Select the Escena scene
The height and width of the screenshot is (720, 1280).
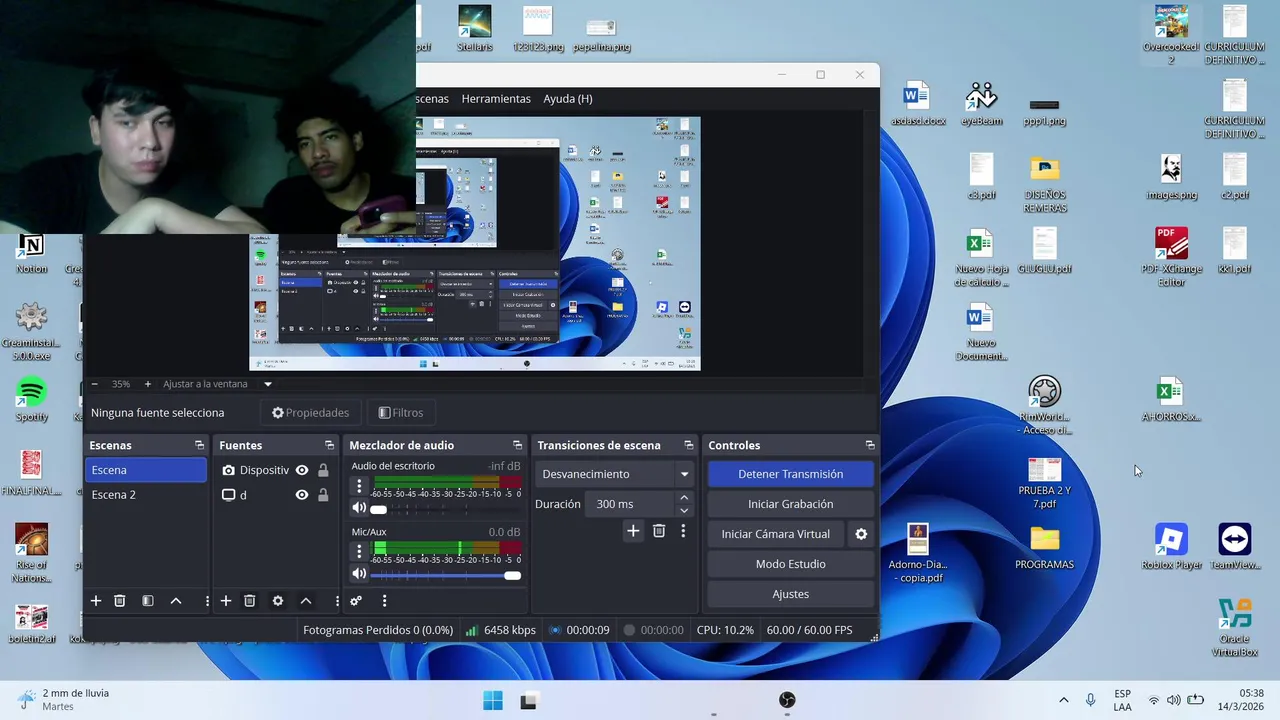(146, 470)
